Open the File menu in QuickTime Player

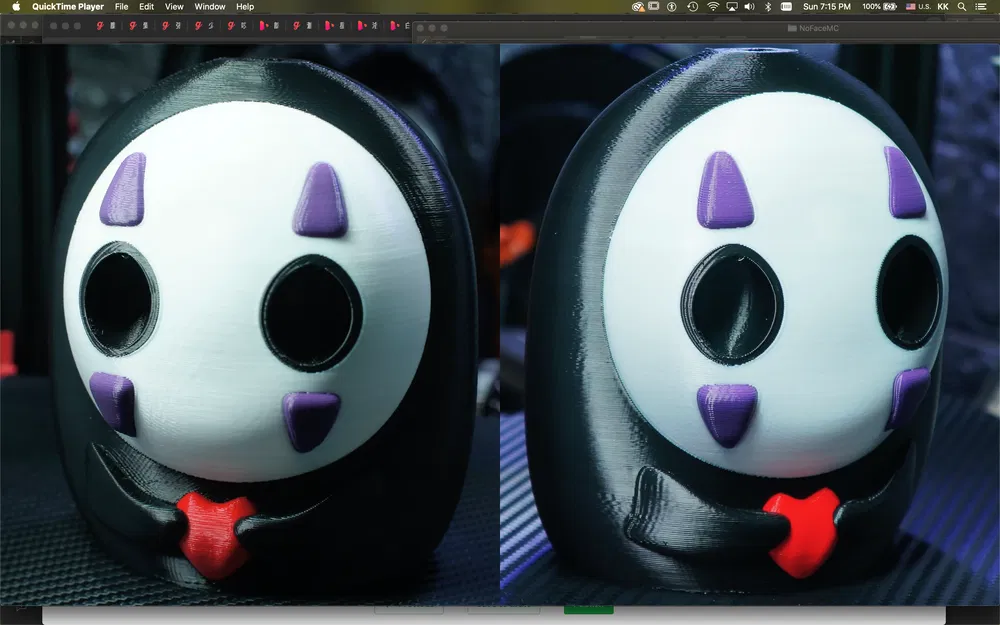(x=121, y=7)
